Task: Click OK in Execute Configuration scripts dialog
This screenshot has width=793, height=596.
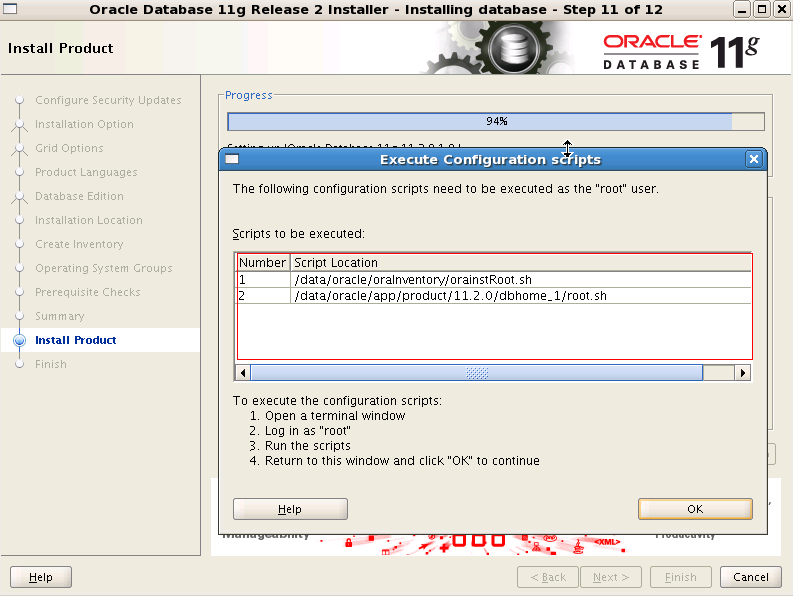Action: (x=695, y=509)
